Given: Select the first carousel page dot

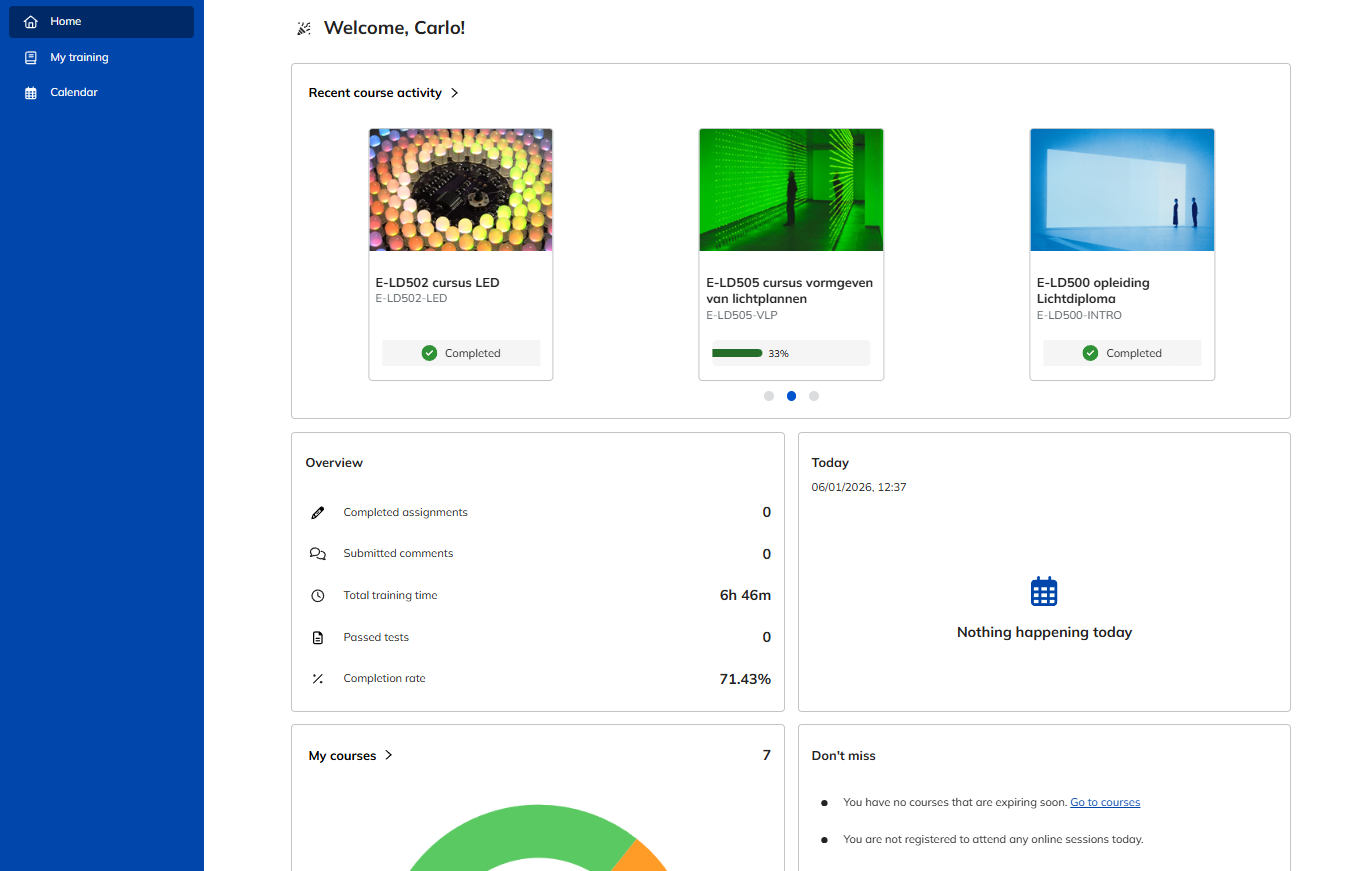Looking at the screenshot, I should pyautogui.click(x=769, y=396).
